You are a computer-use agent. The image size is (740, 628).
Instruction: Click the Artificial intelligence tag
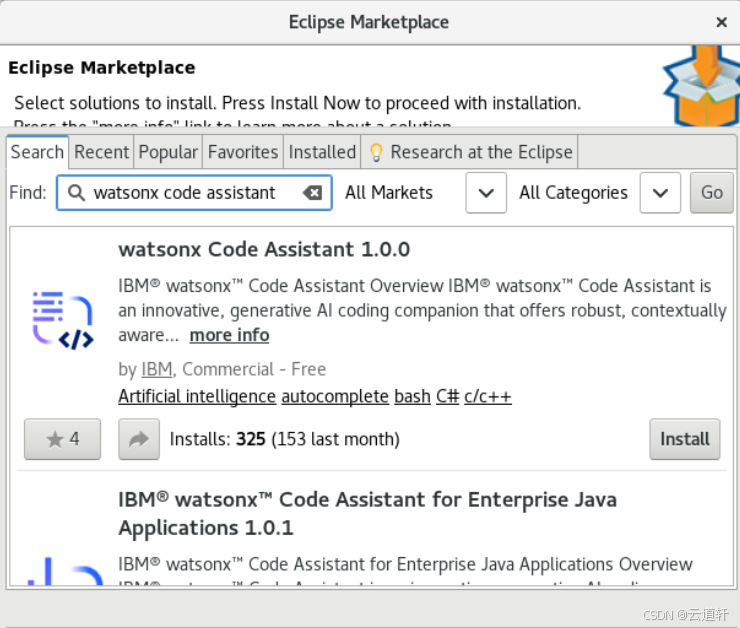[197, 396]
